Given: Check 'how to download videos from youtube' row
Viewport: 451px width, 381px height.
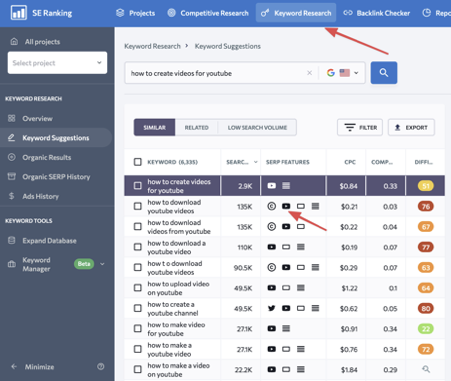Looking at the screenshot, I should (138, 227).
